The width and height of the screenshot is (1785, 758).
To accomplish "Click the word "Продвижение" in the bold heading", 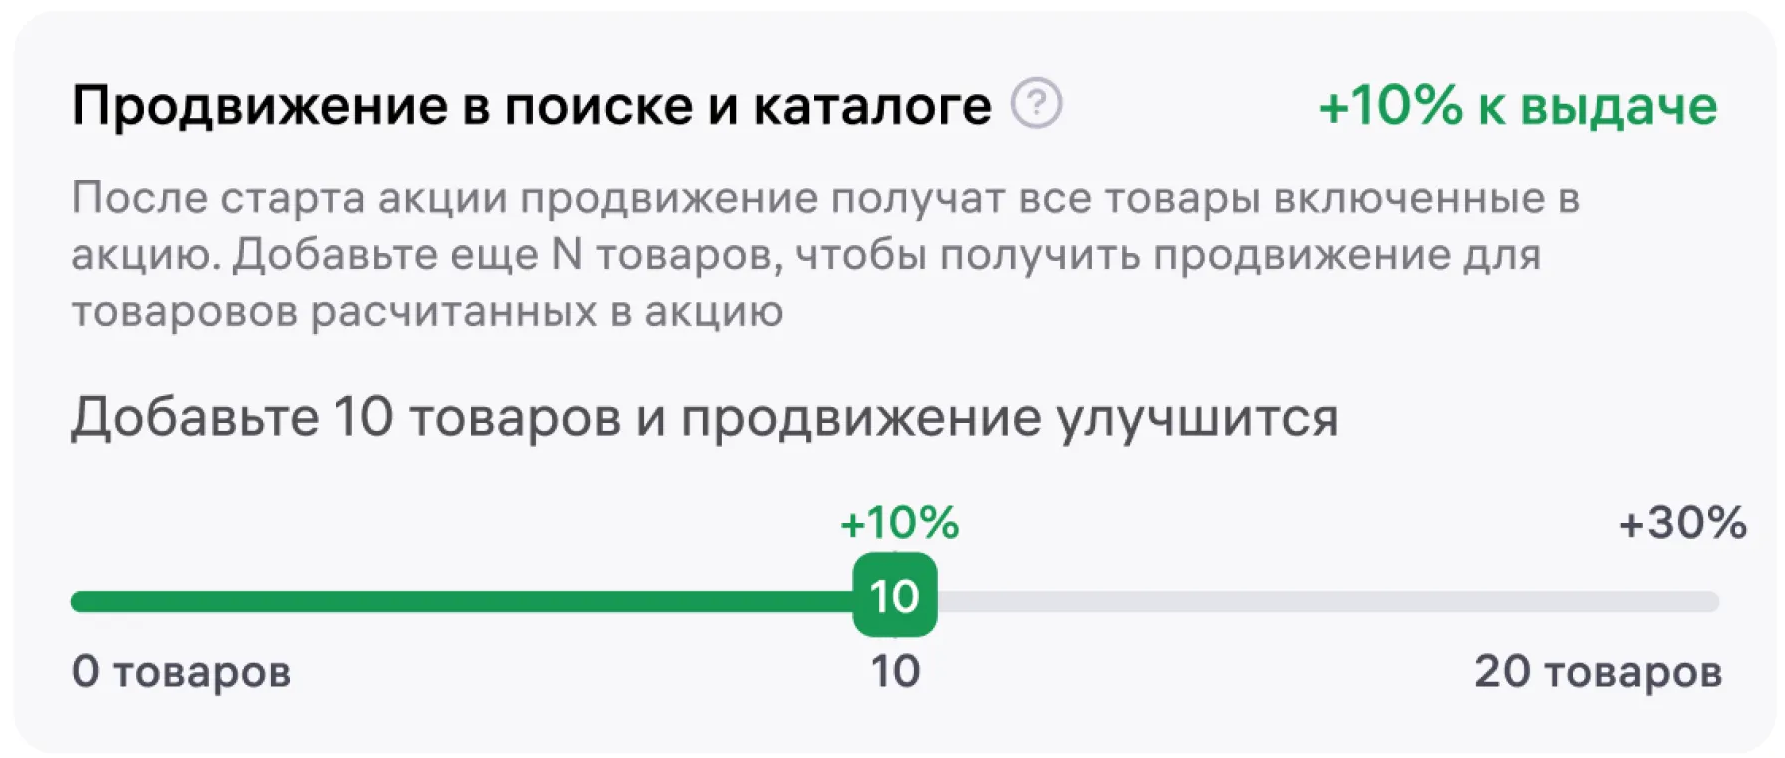I will click(260, 106).
